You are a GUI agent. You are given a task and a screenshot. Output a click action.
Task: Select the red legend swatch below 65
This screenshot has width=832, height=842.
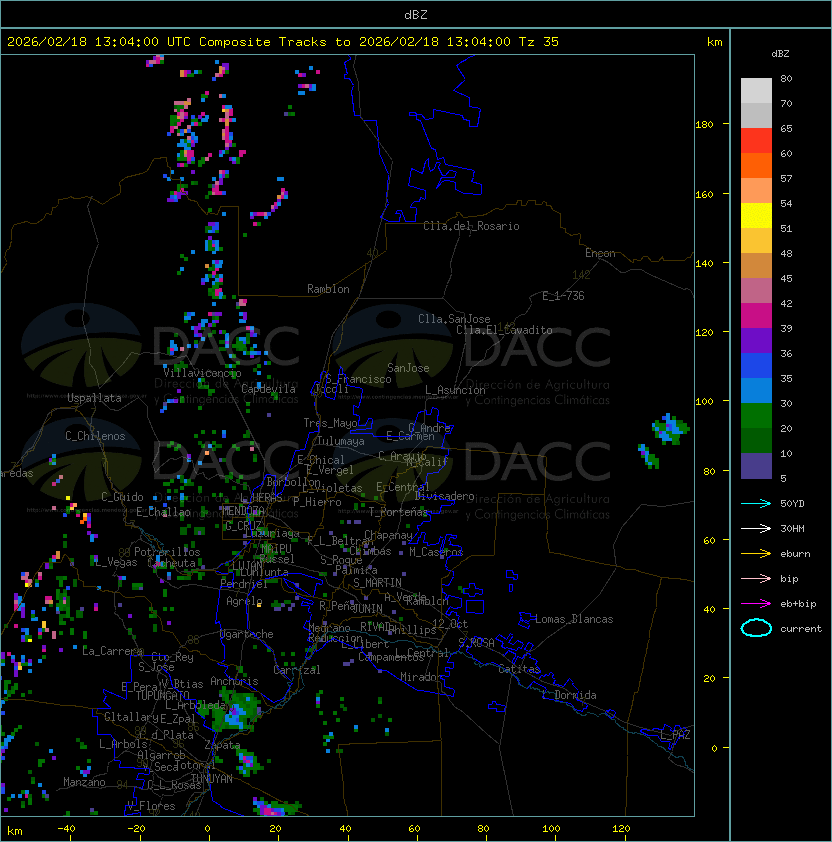(x=756, y=141)
